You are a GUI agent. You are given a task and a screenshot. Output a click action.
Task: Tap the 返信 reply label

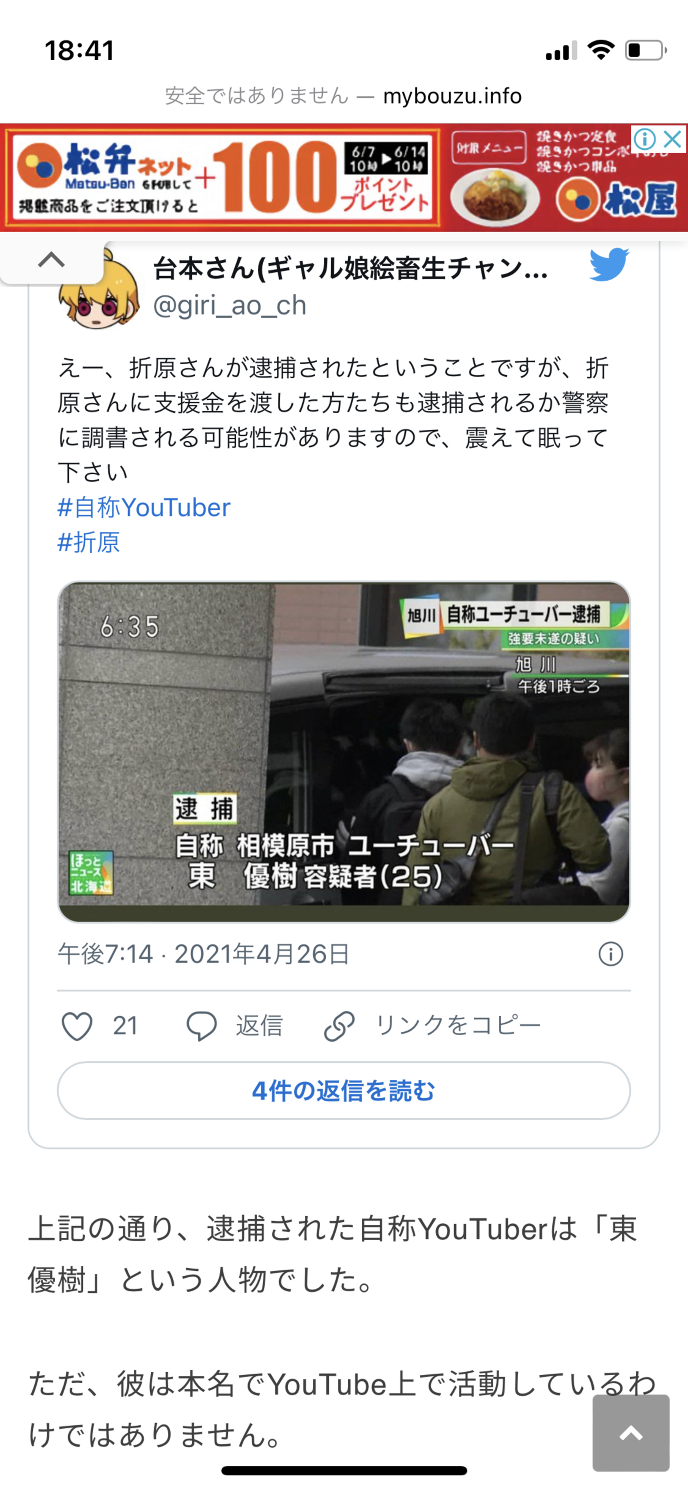click(x=259, y=1026)
